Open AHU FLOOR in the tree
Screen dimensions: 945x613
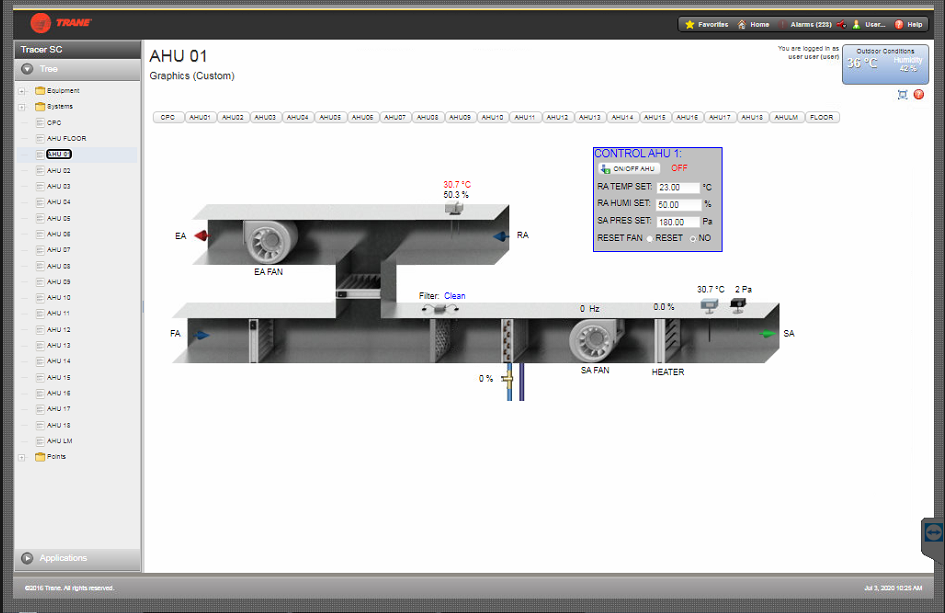click(x=66, y=139)
